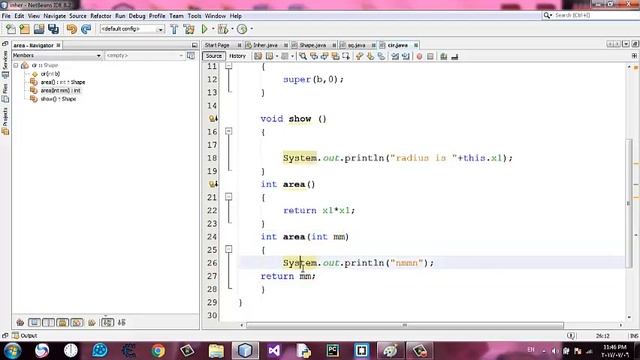Open the File menu
This screenshot has width=640, height=360.
click(6, 16)
